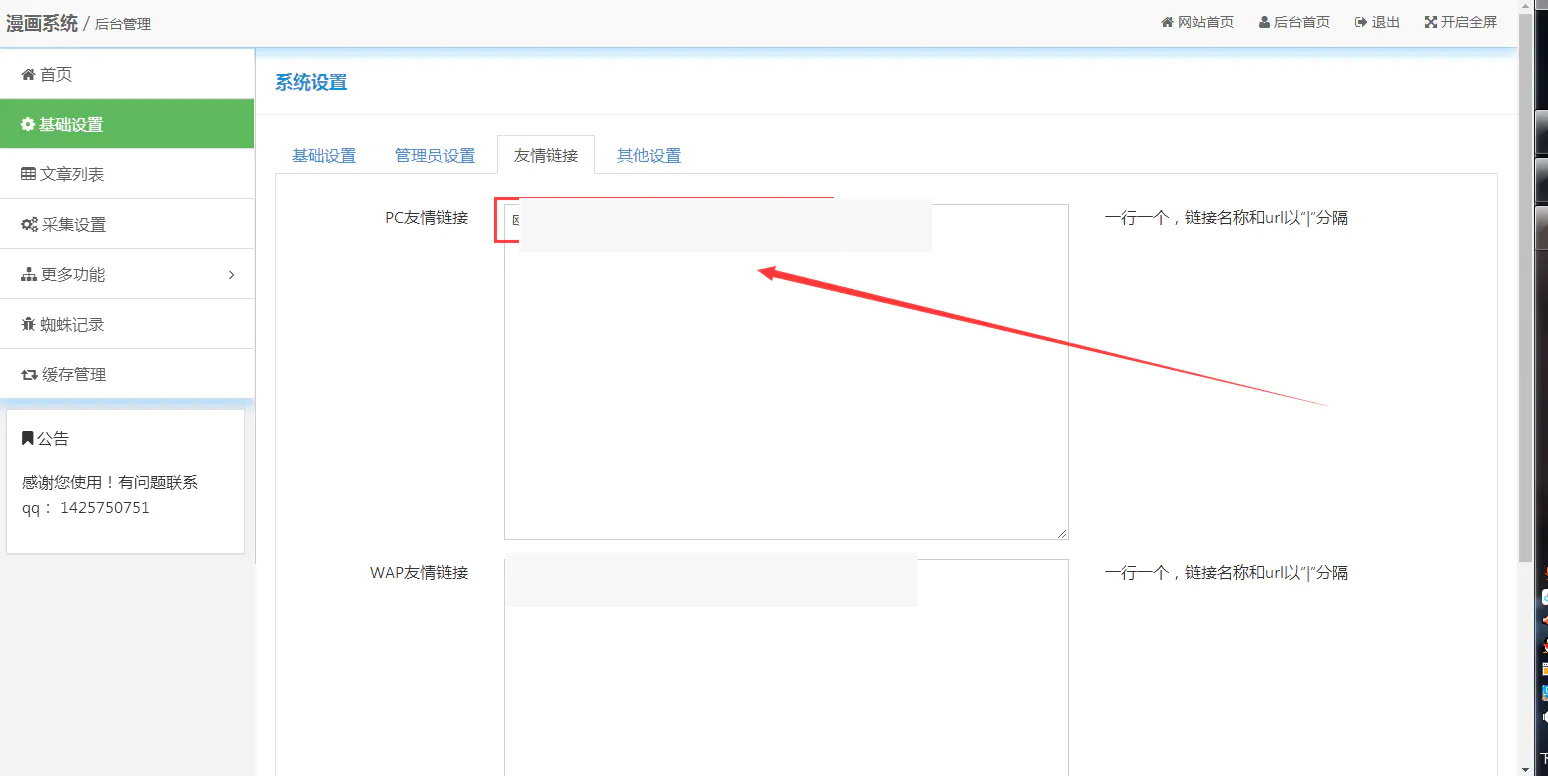Viewport: 1548px width, 776px height.
Task: Open the 其他设置 tab
Action: click(x=648, y=155)
